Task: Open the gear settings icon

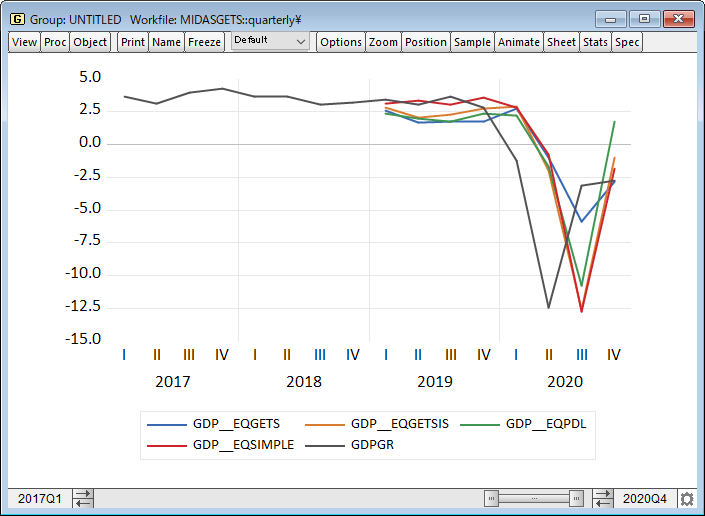Action: [687, 498]
